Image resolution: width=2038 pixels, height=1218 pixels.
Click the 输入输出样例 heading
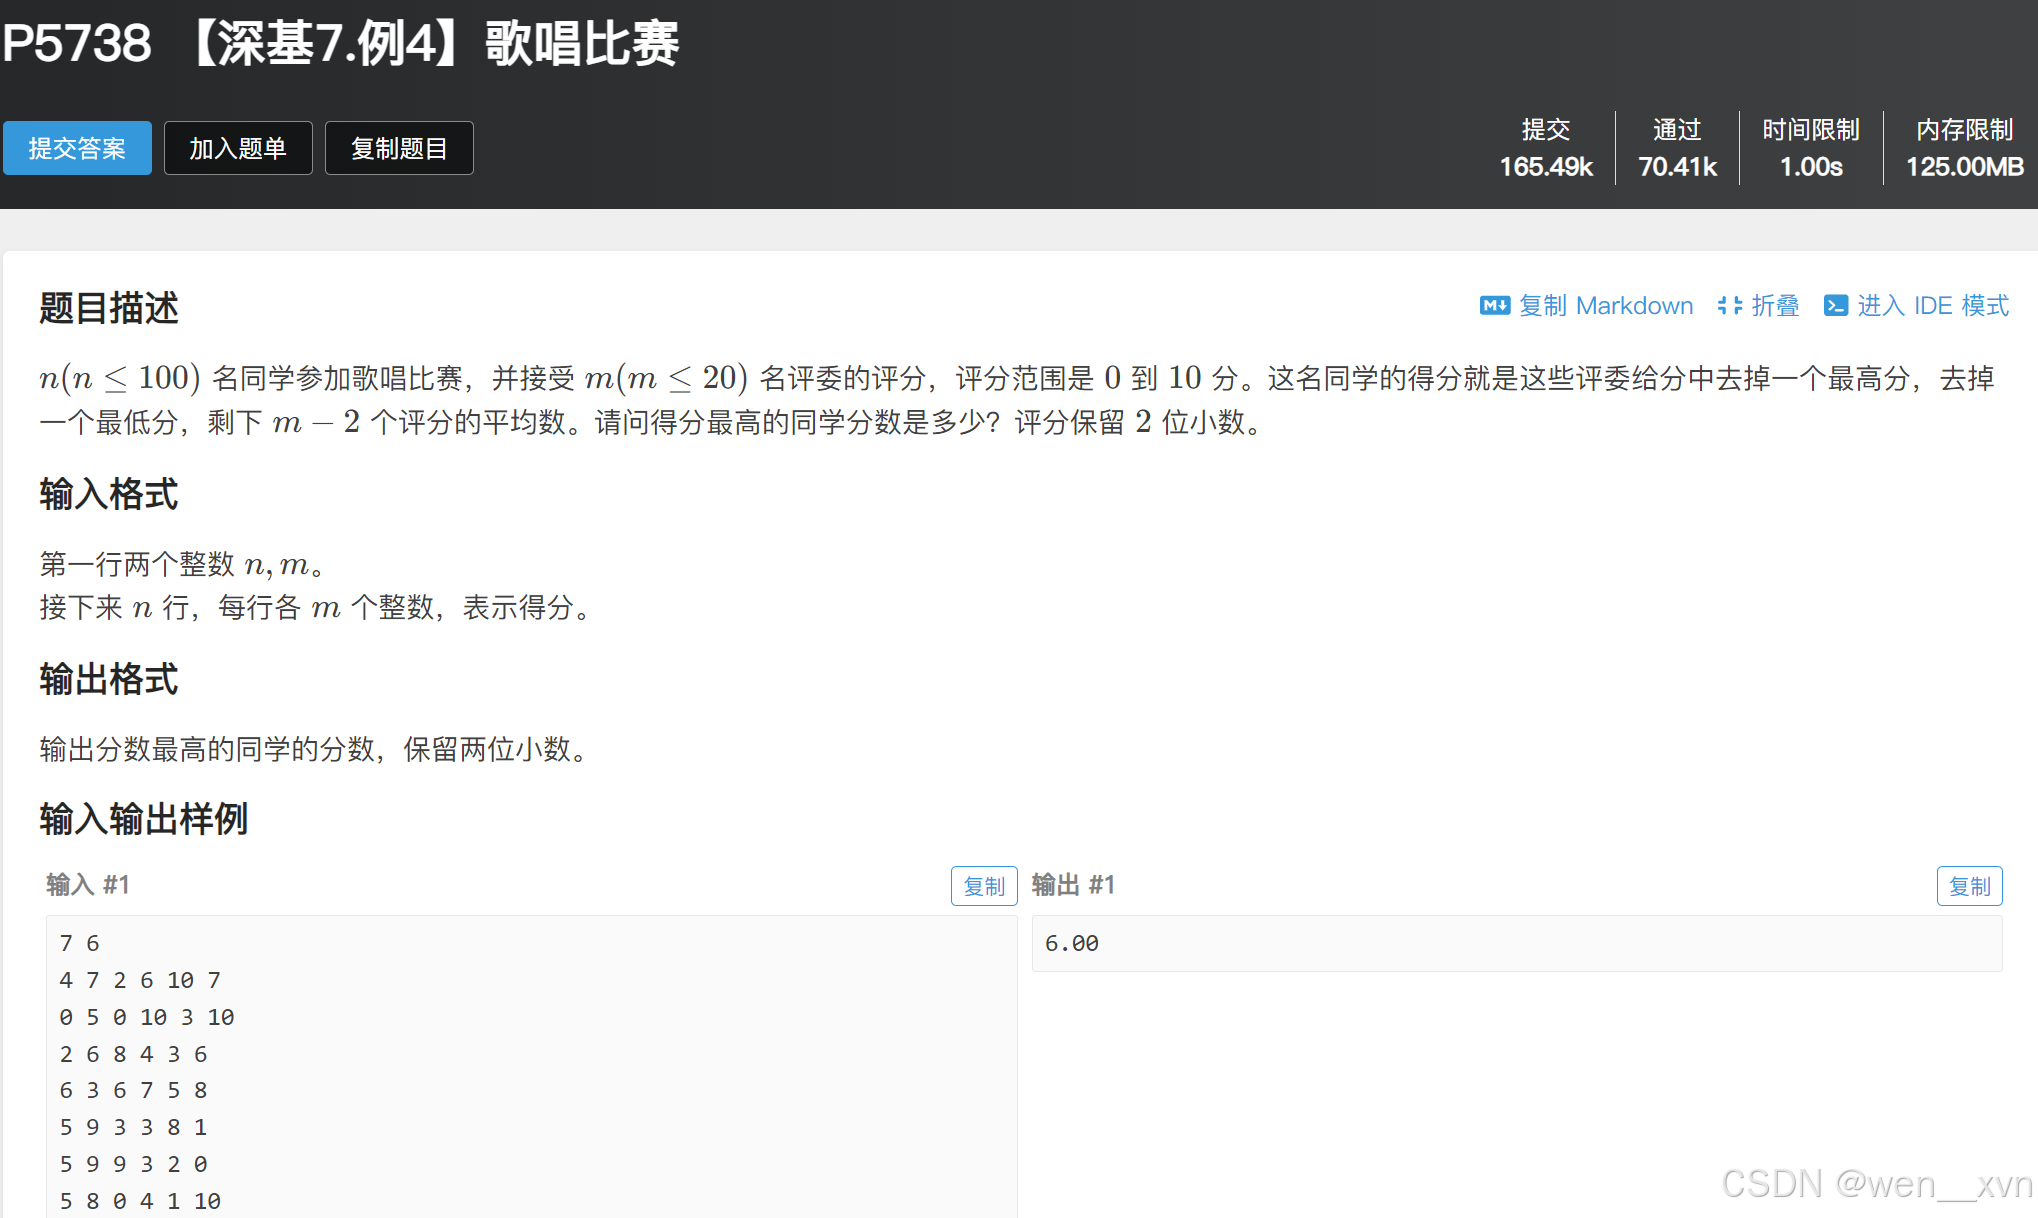point(144,819)
